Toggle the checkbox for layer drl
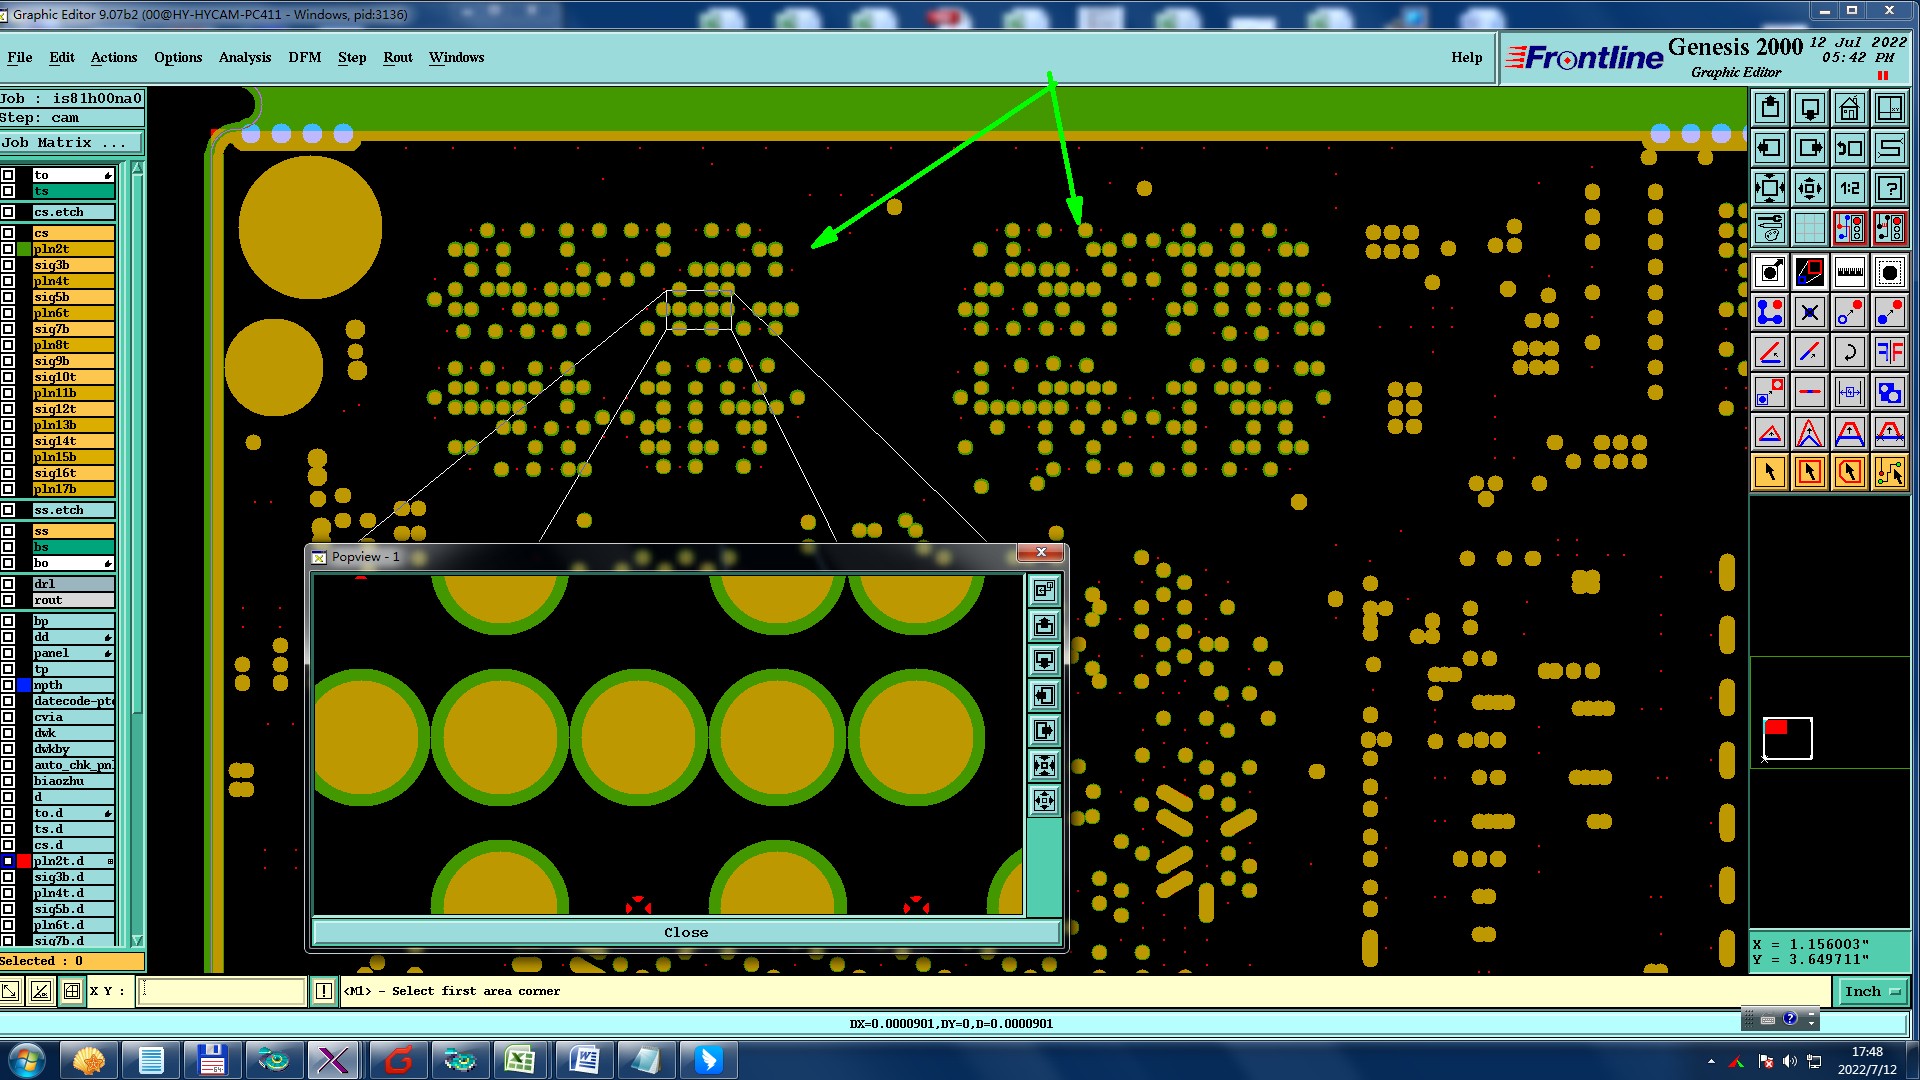 [8, 584]
